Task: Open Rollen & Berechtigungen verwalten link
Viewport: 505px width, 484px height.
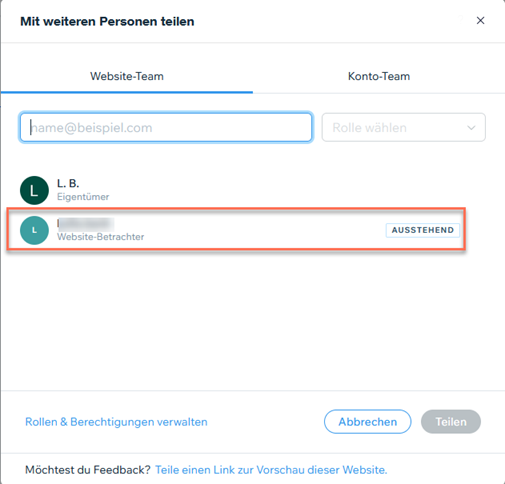Action: (116, 422)
